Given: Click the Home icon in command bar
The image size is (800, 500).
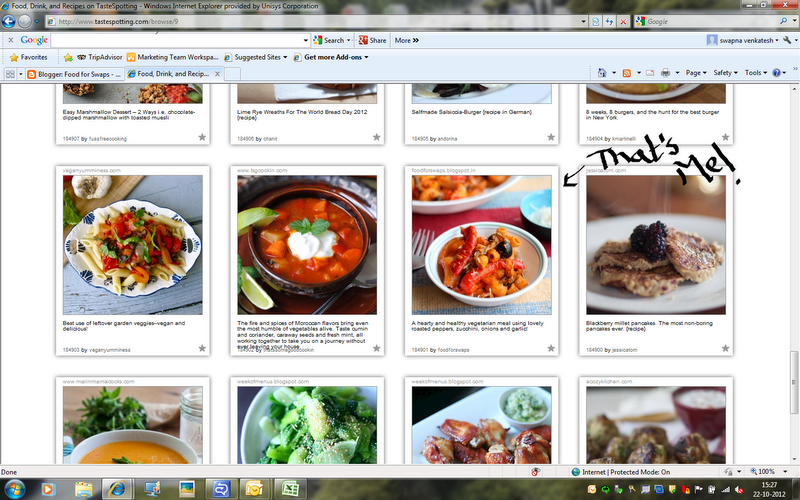Looking at the screenshot, I should [603, 73].
